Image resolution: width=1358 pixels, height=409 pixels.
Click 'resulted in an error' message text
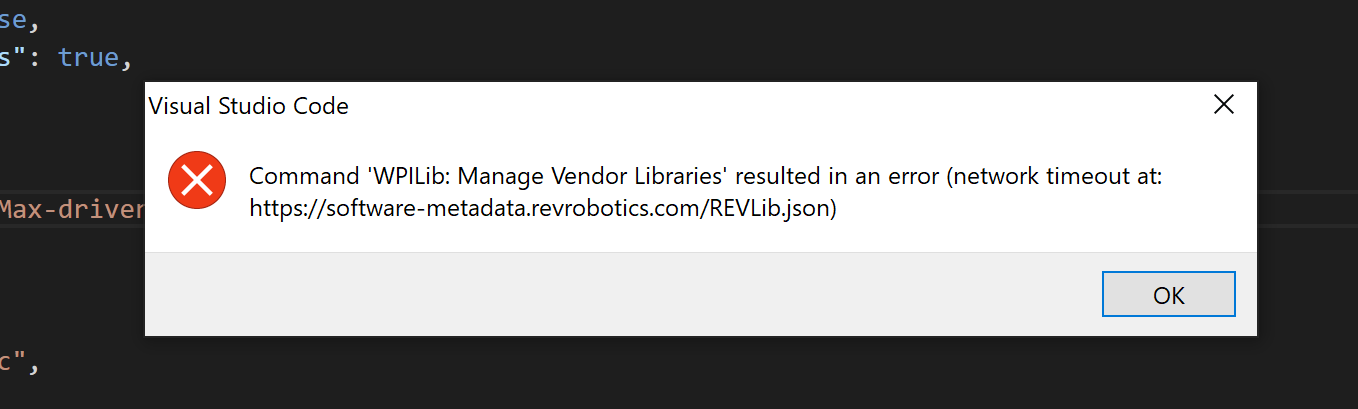point(834,177)
